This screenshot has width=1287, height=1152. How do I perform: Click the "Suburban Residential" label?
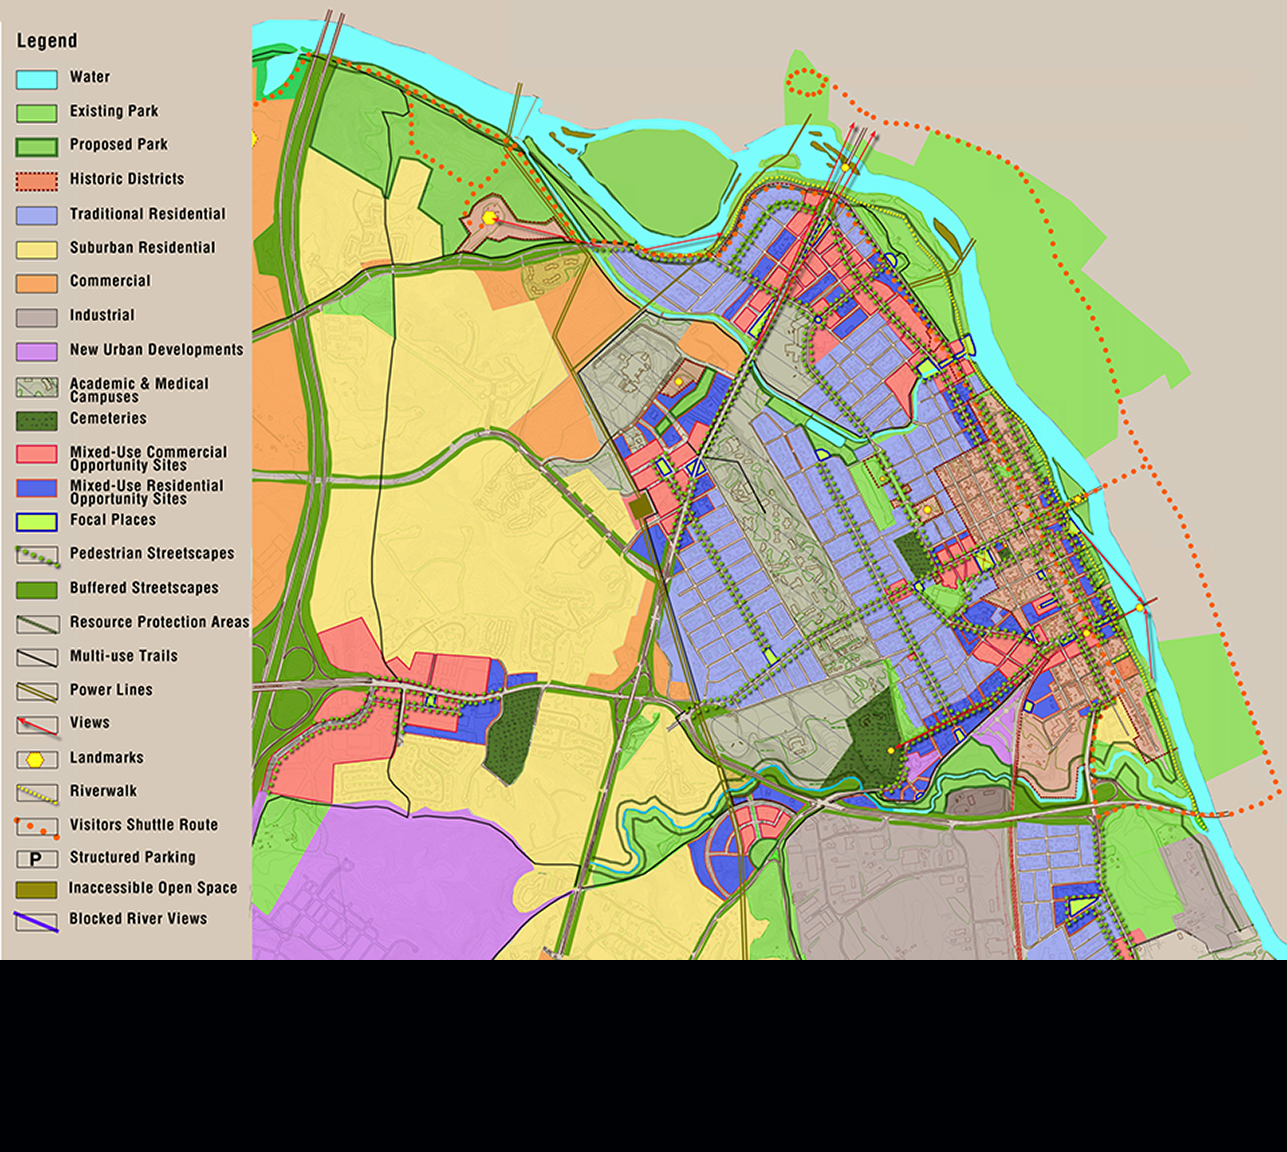pos(143,248)
